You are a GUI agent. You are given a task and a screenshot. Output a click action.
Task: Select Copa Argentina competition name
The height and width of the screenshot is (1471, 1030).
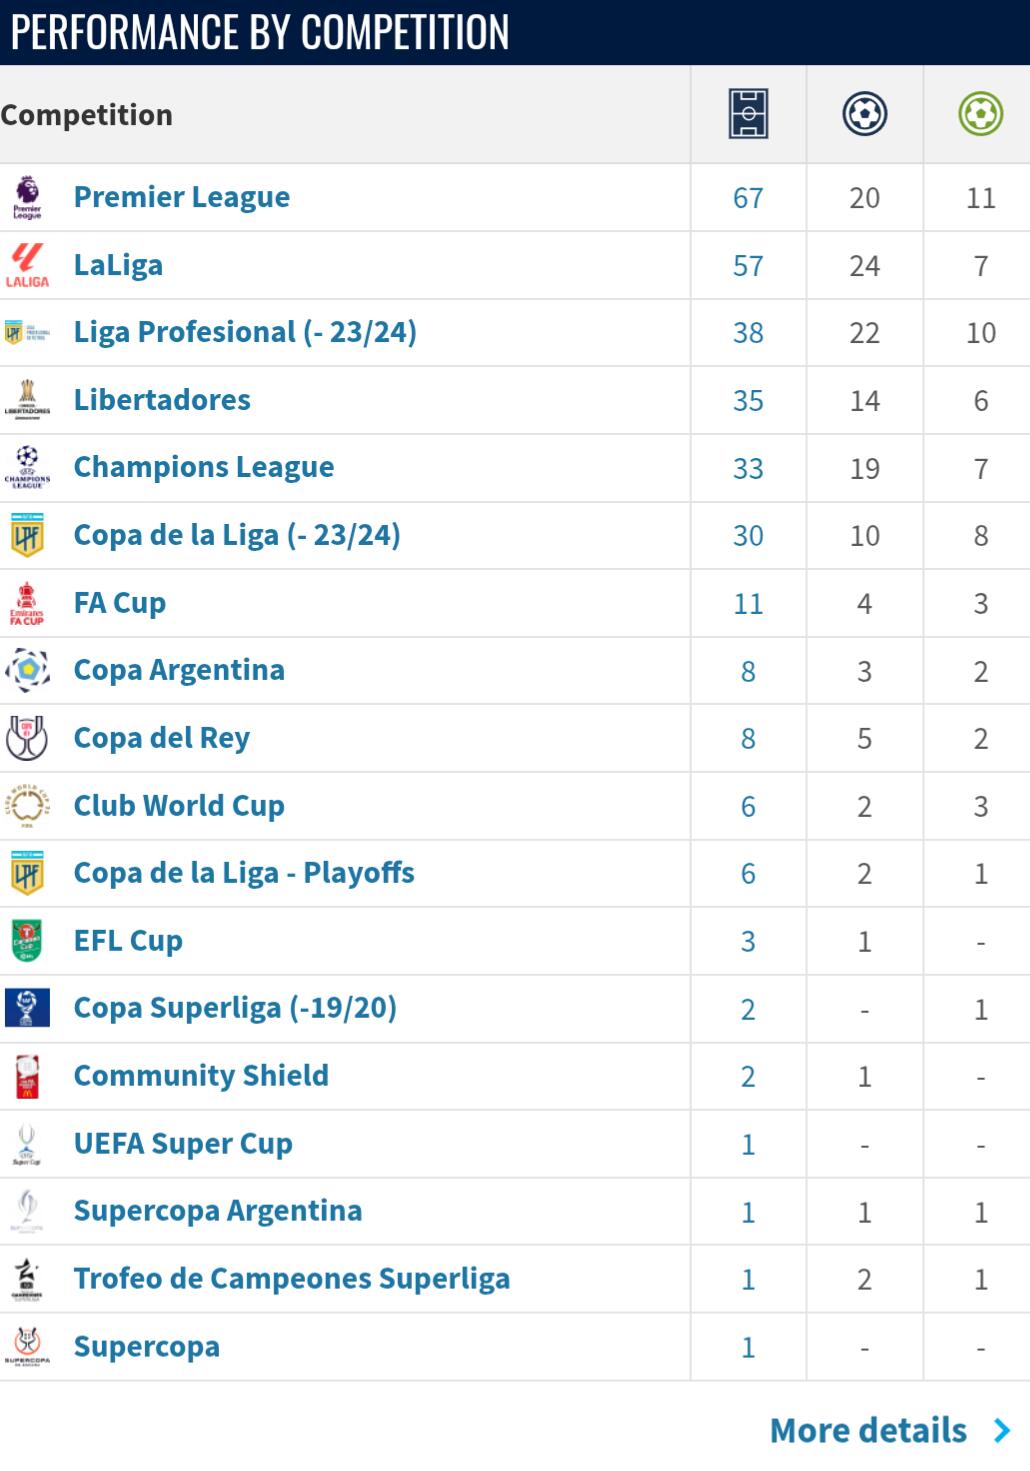(179, 670)
